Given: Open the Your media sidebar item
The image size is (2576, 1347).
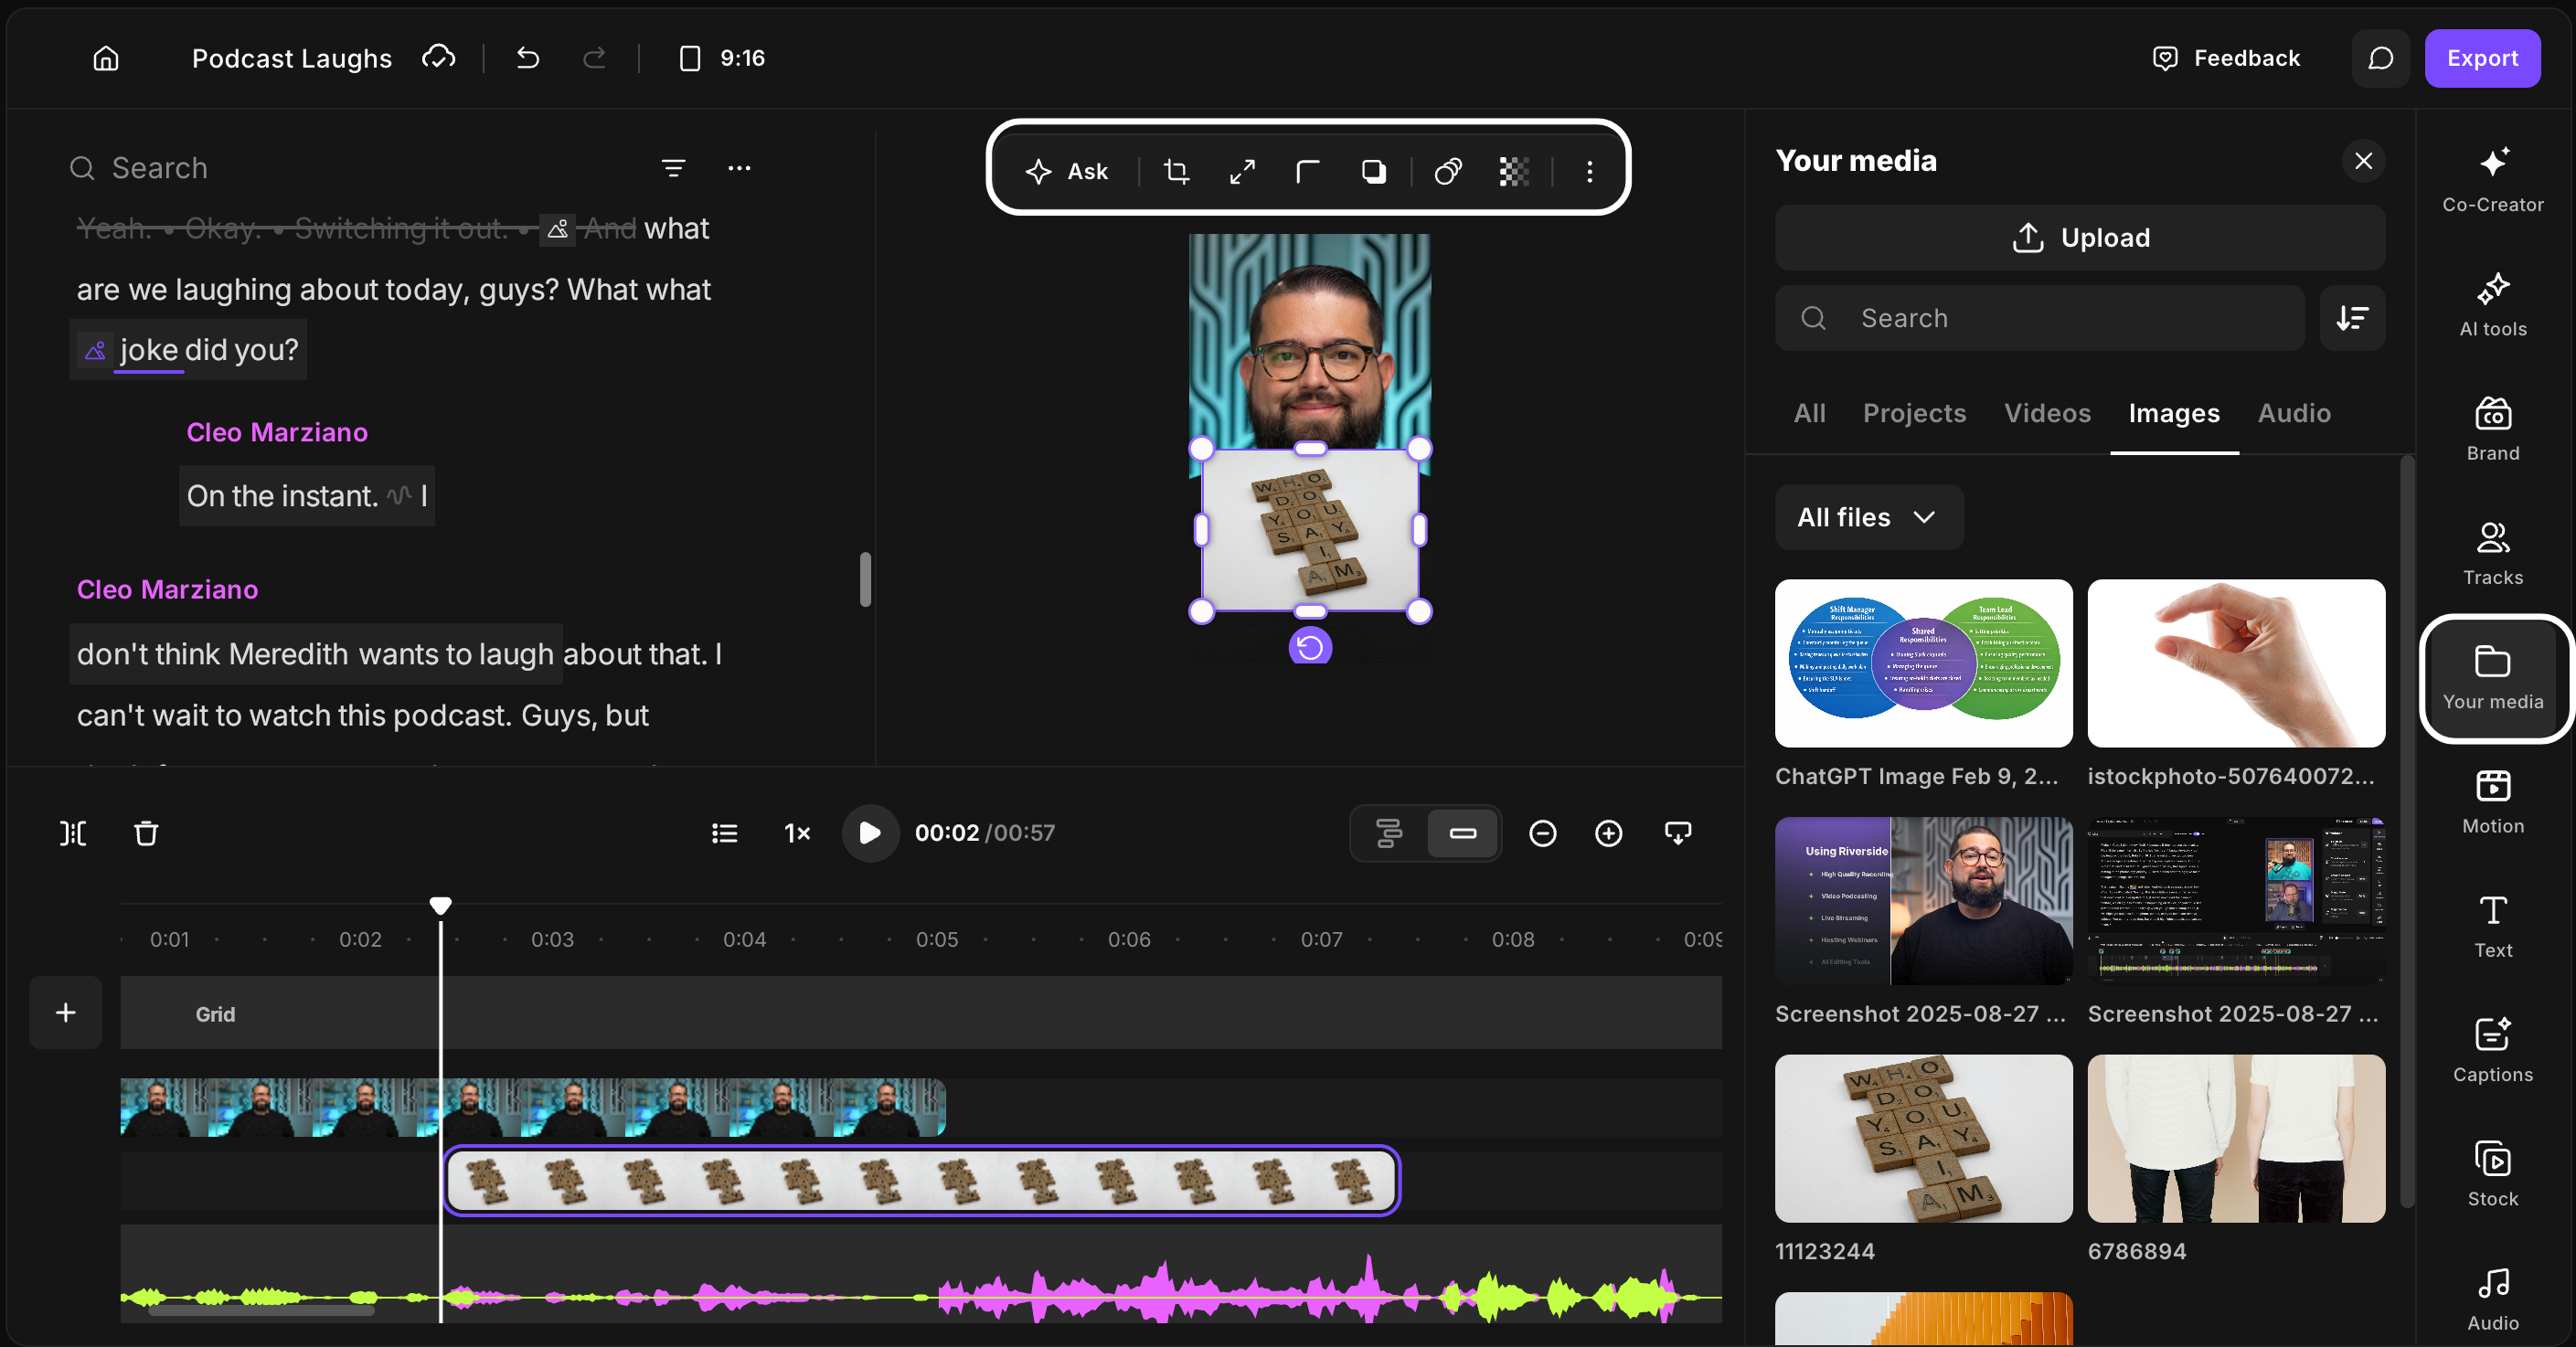Looking at the screenshot, I should [2492, 678].
